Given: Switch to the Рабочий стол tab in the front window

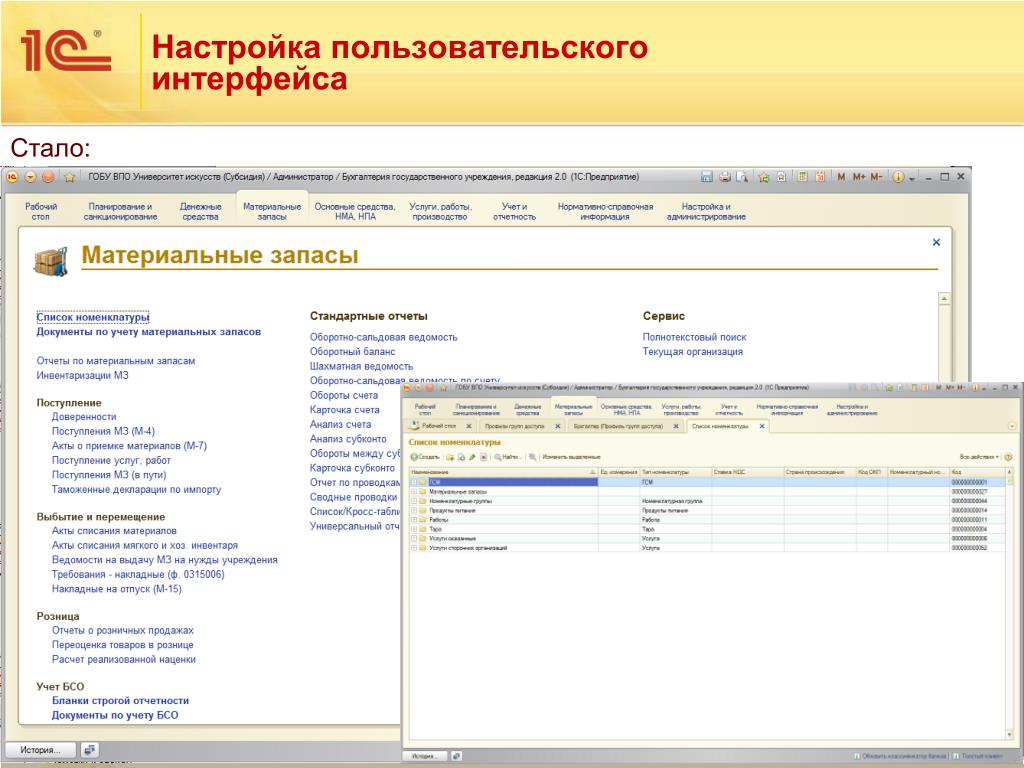Looking at the screenshot, I should (439, 426).
